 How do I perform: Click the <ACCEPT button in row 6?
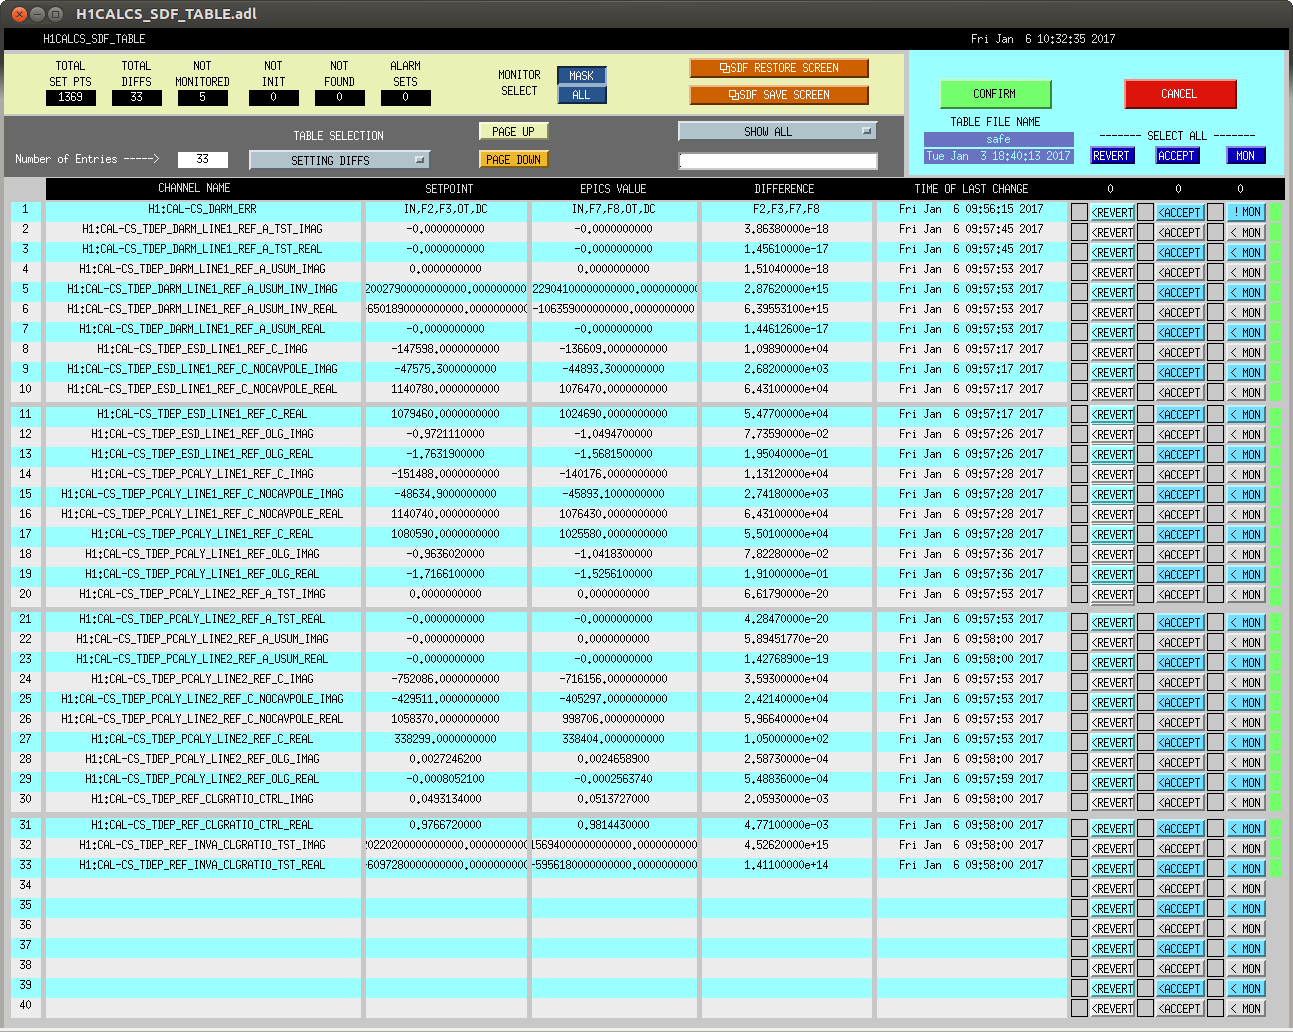(1180, 312)
